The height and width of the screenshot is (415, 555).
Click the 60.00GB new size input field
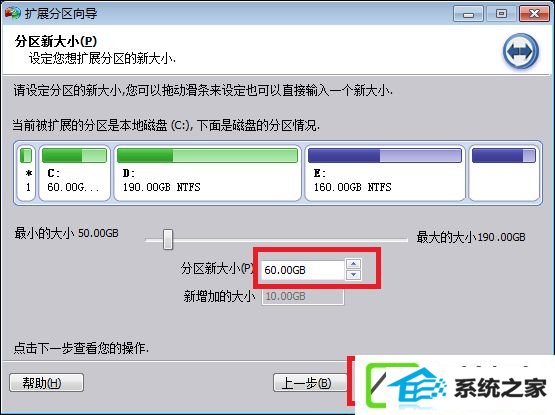[x=303, y=270]
